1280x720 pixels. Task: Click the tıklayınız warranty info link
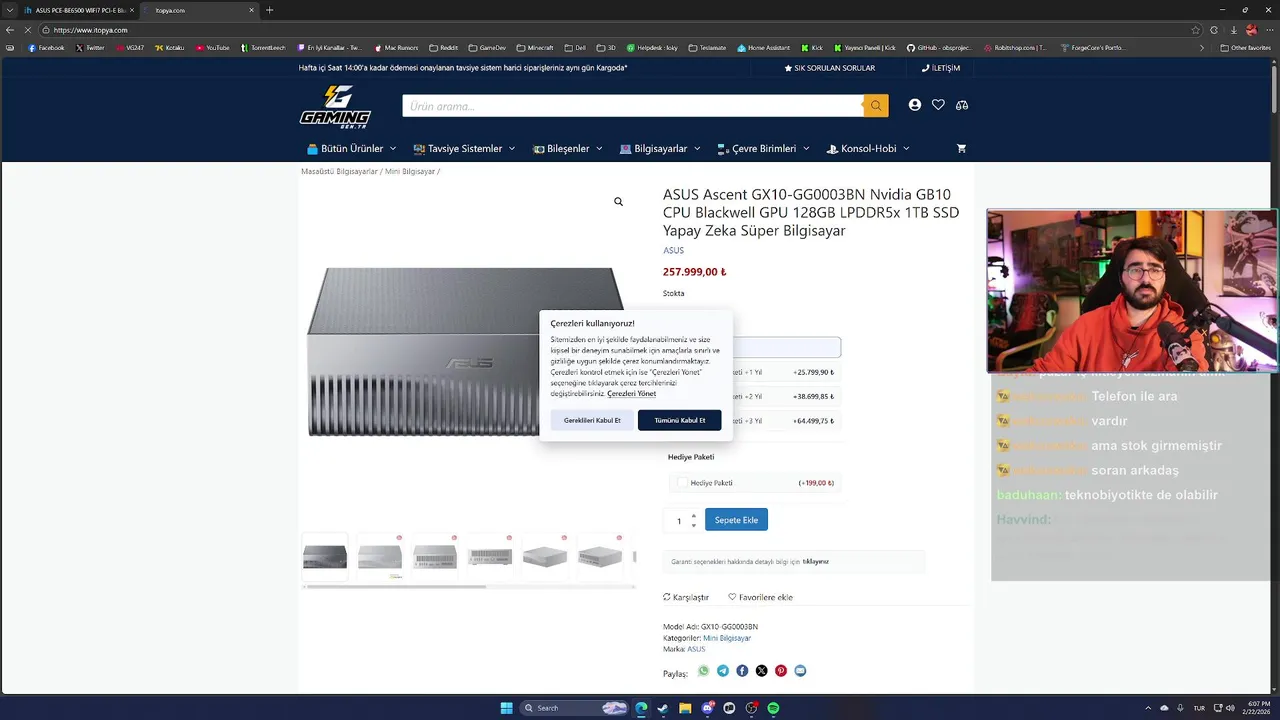pyautogui.click(x=815, y=562)
